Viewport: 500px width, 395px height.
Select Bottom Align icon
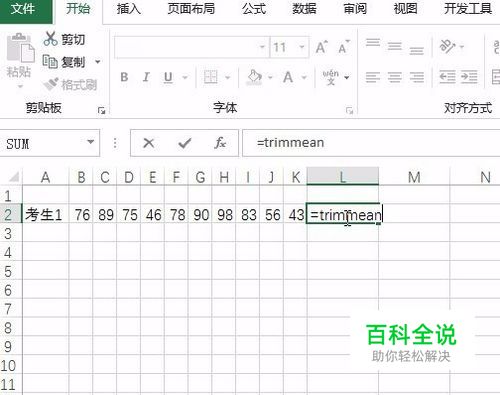(417, 50)
